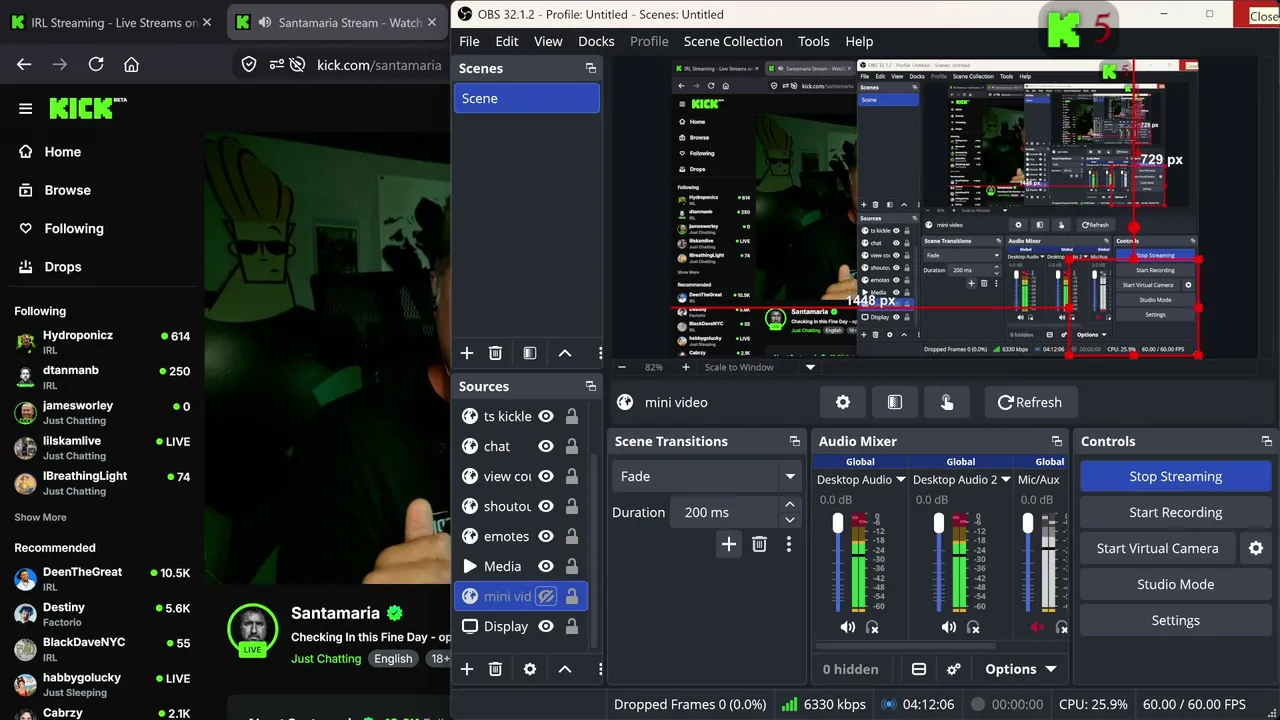1280x720 pixels.
Task: Pop out the Scenes dock
Action: coord(591,68)
